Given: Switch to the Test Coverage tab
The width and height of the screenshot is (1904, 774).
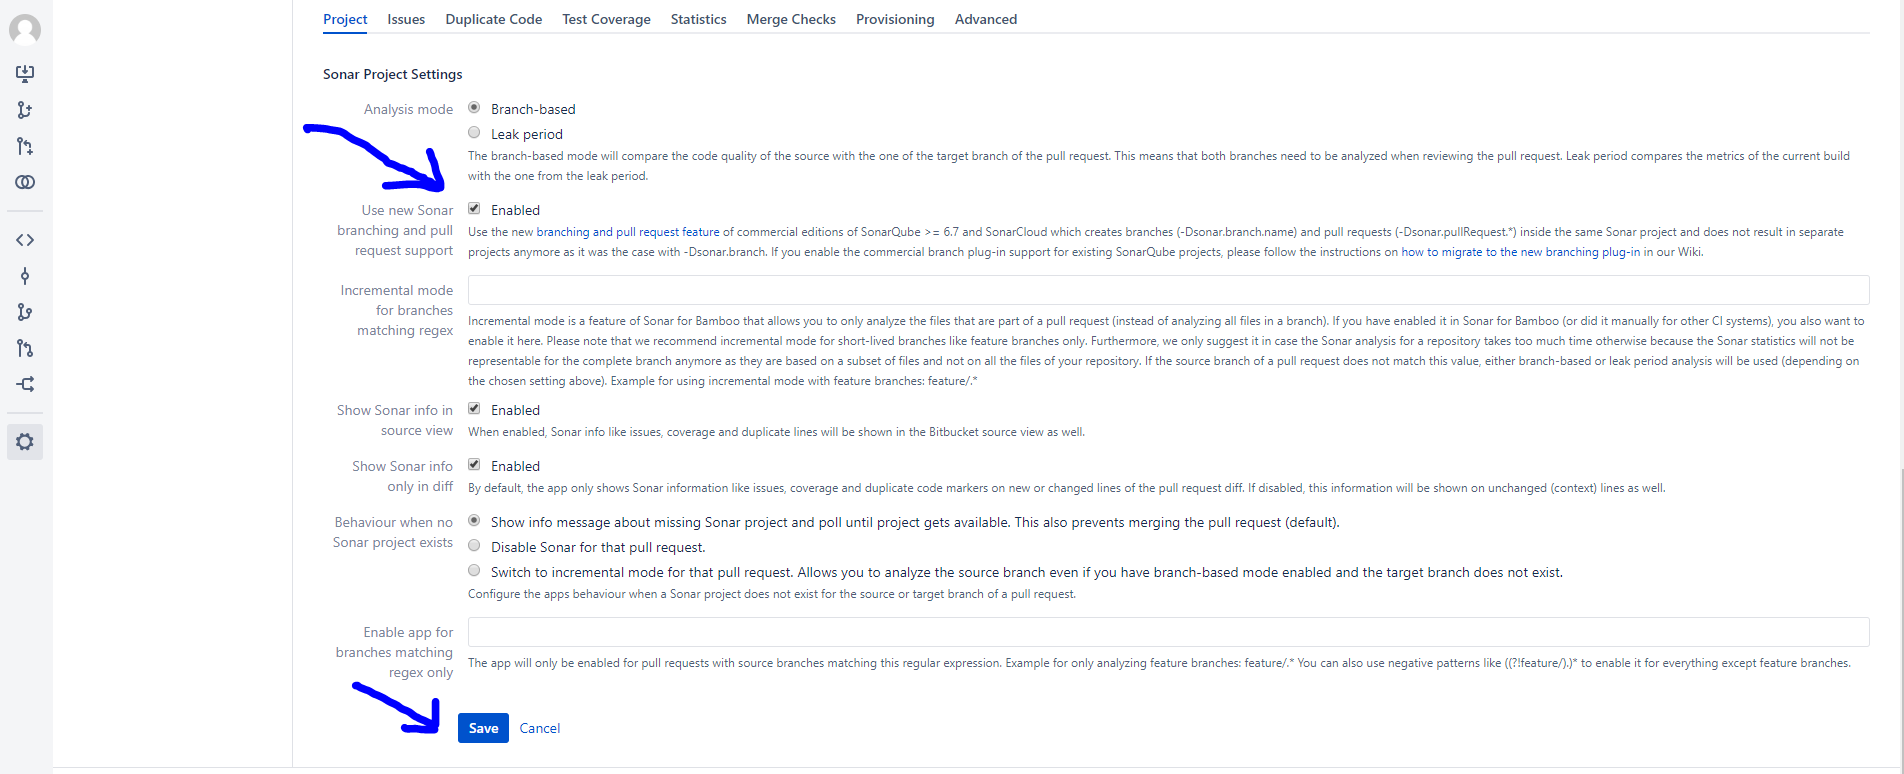Looking at the screenshot, I should [606, 19].
